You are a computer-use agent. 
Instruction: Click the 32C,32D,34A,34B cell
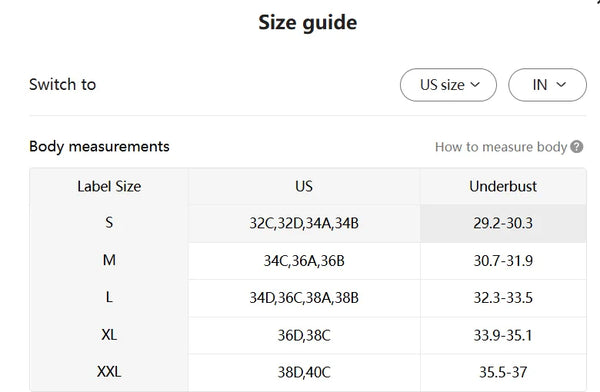click(304, 223)
